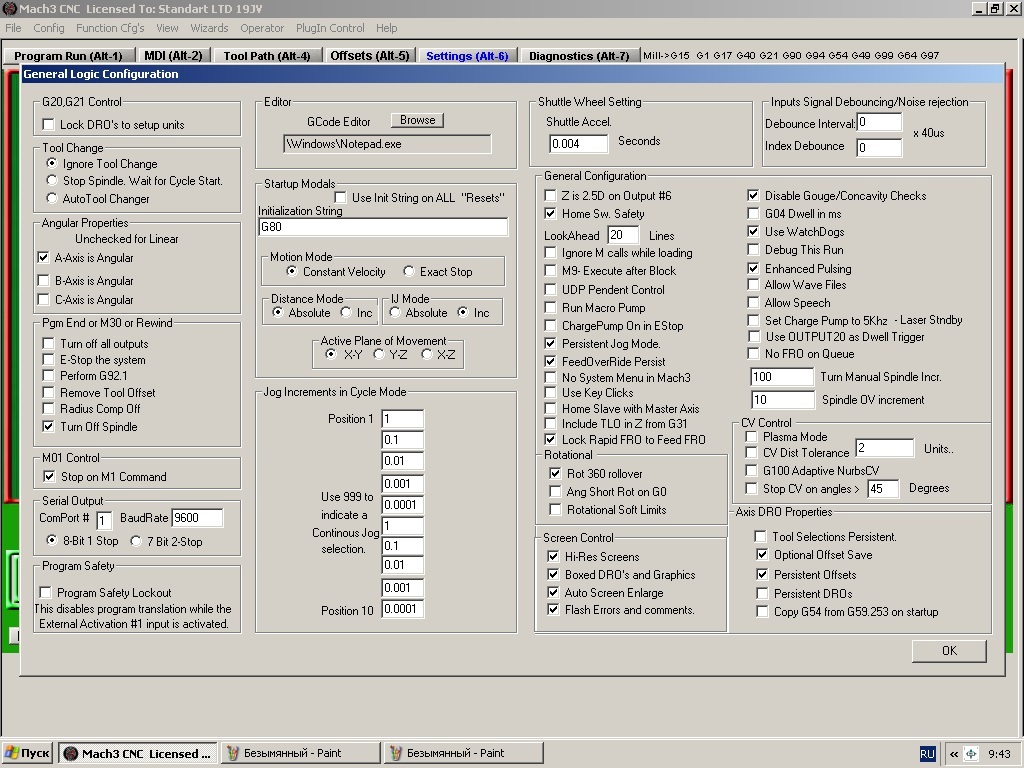
Task: Enable Run Macro Pump
Action: 550,307
